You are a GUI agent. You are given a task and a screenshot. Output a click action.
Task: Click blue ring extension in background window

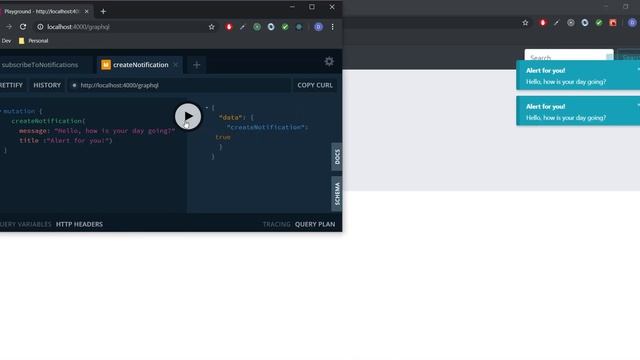coord(585,23)
